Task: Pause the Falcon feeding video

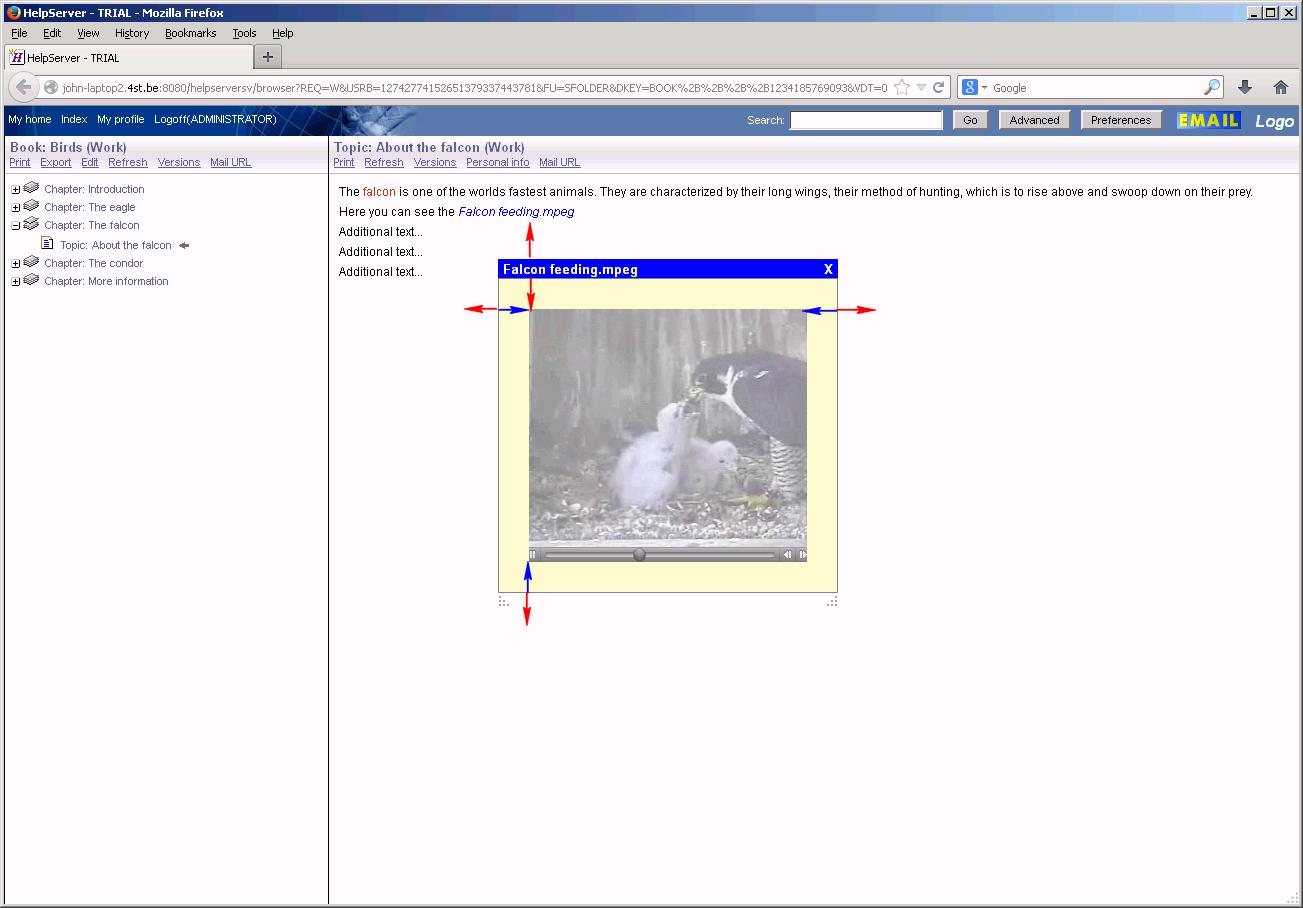Action: tap(533, 555)
